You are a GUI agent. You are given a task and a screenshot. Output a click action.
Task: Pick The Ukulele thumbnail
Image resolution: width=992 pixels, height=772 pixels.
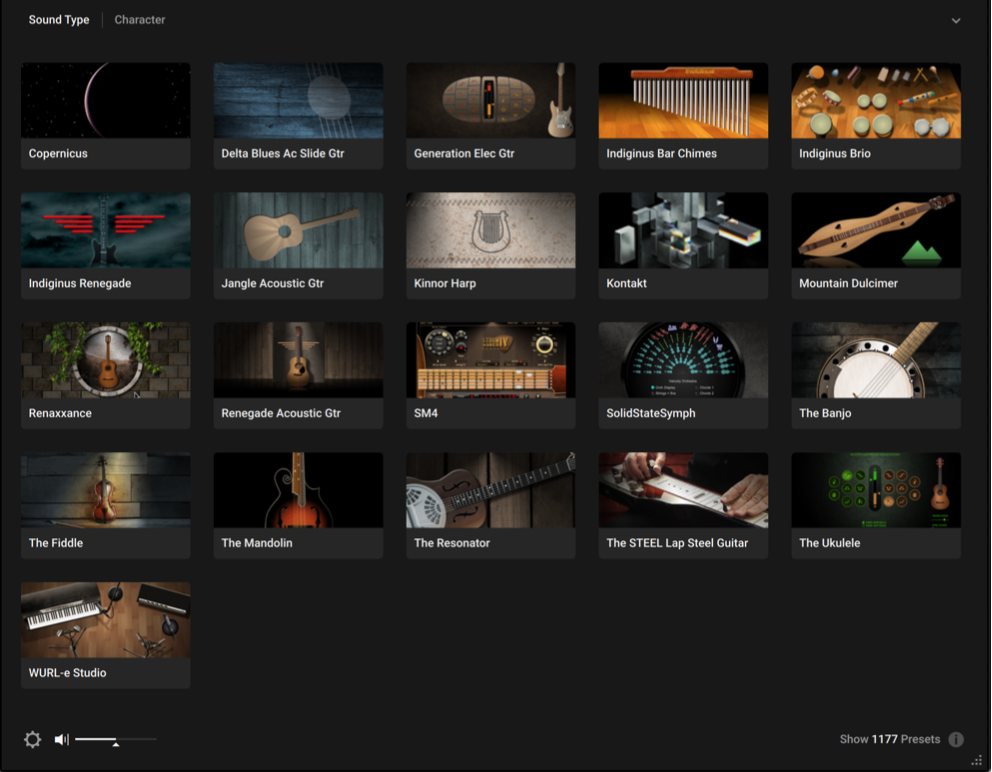[876, 490]
